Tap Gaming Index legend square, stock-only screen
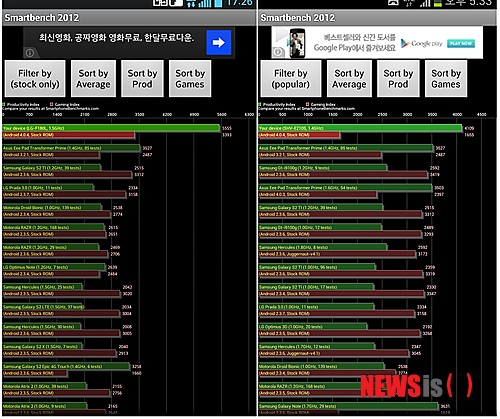This screenshot has height=419, width=500. pyautogui.click(x=51, y=104)
